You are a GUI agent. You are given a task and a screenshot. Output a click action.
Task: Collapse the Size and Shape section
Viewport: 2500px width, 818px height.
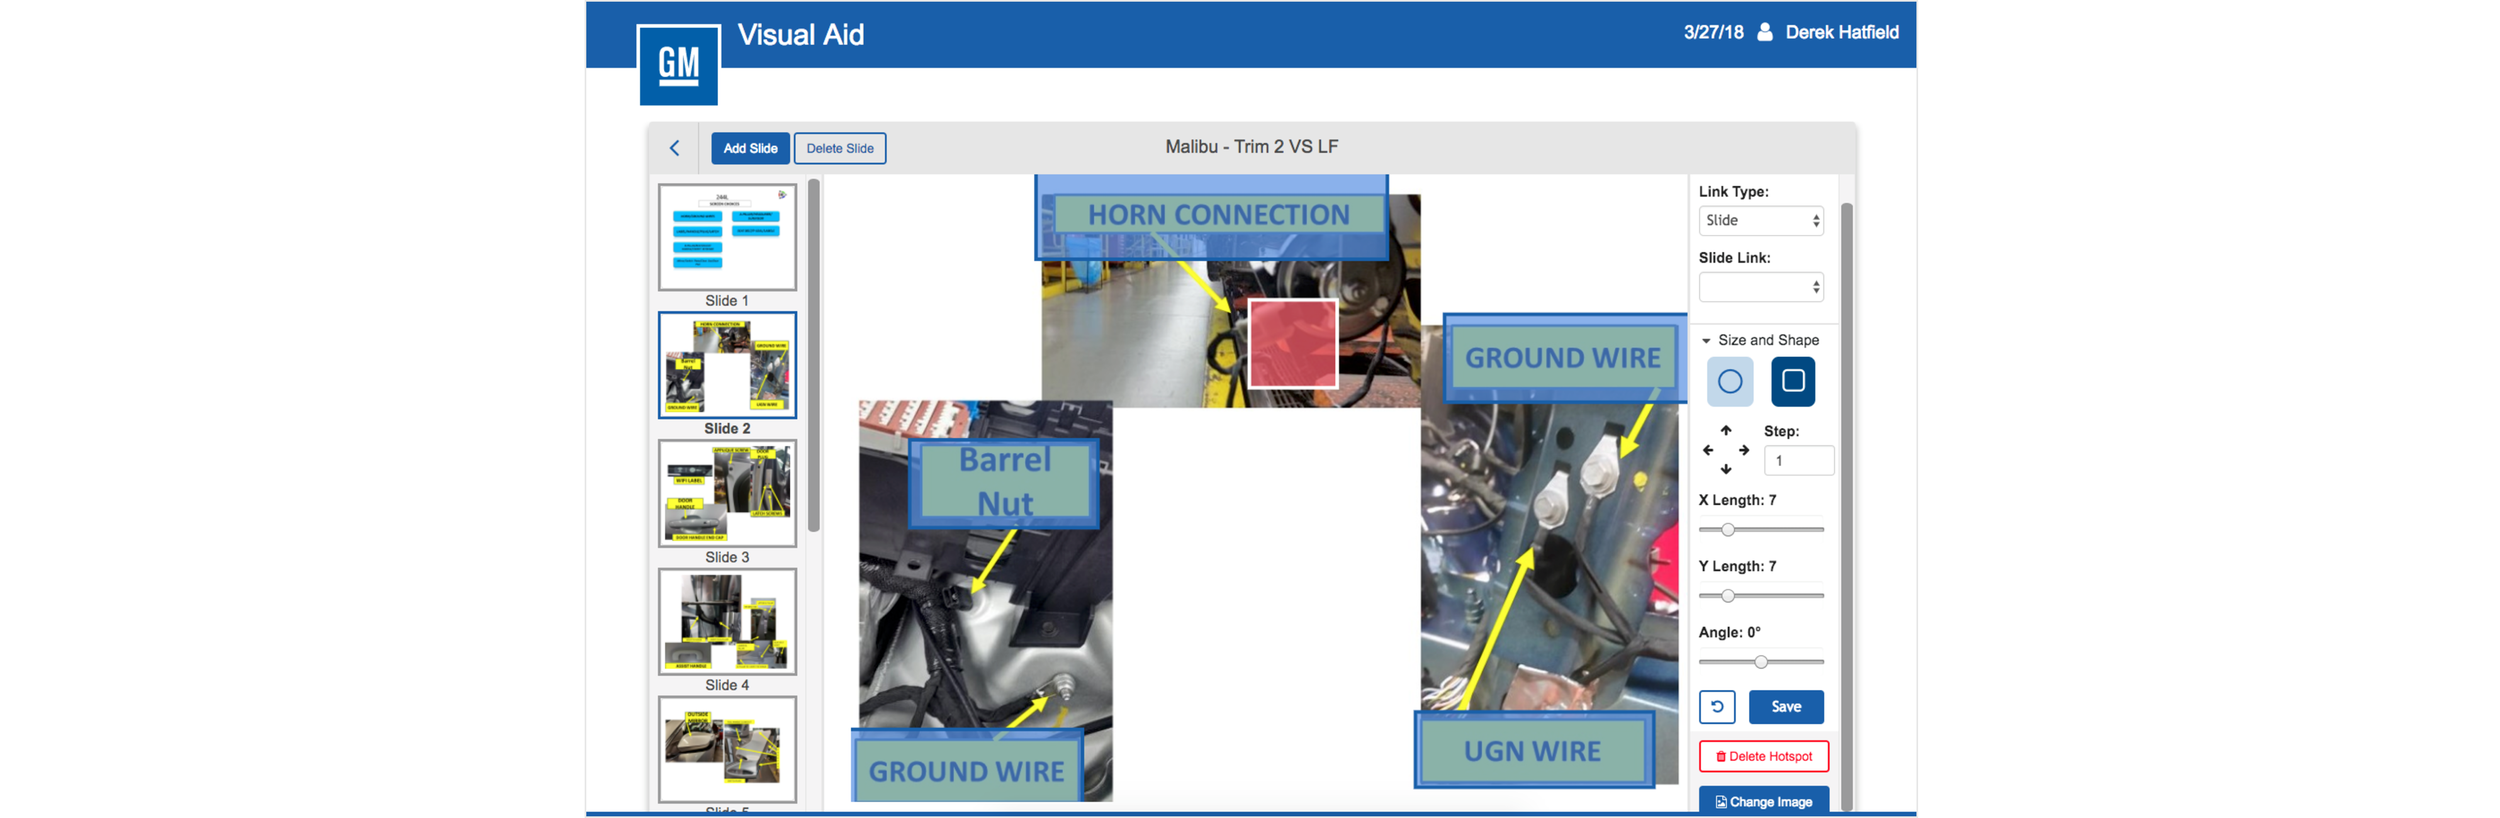pos(1760,340)
